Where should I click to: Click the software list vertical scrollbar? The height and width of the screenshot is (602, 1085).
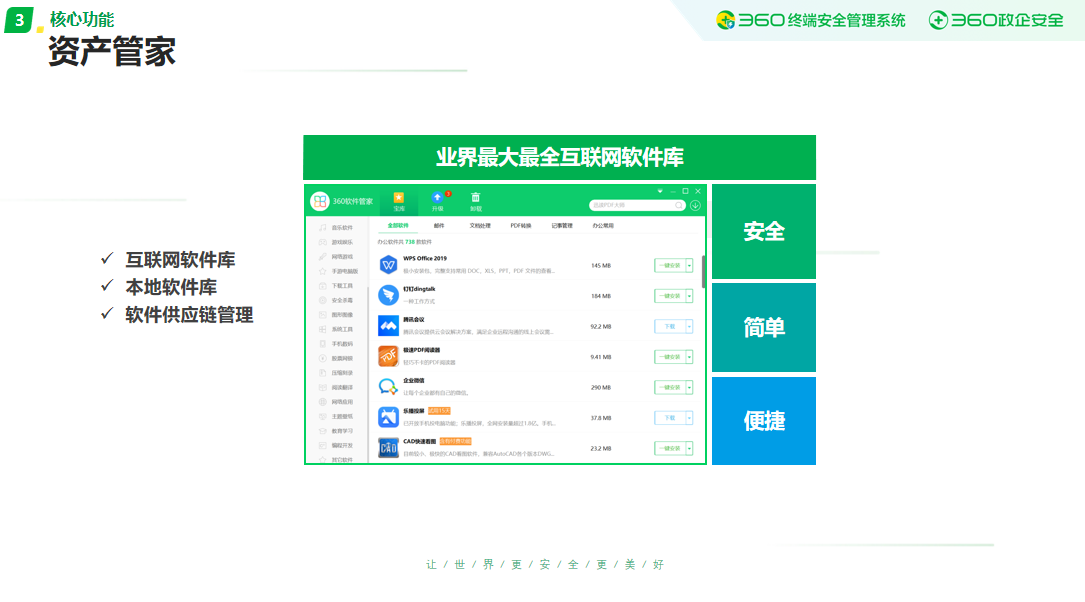pos(704,272)
